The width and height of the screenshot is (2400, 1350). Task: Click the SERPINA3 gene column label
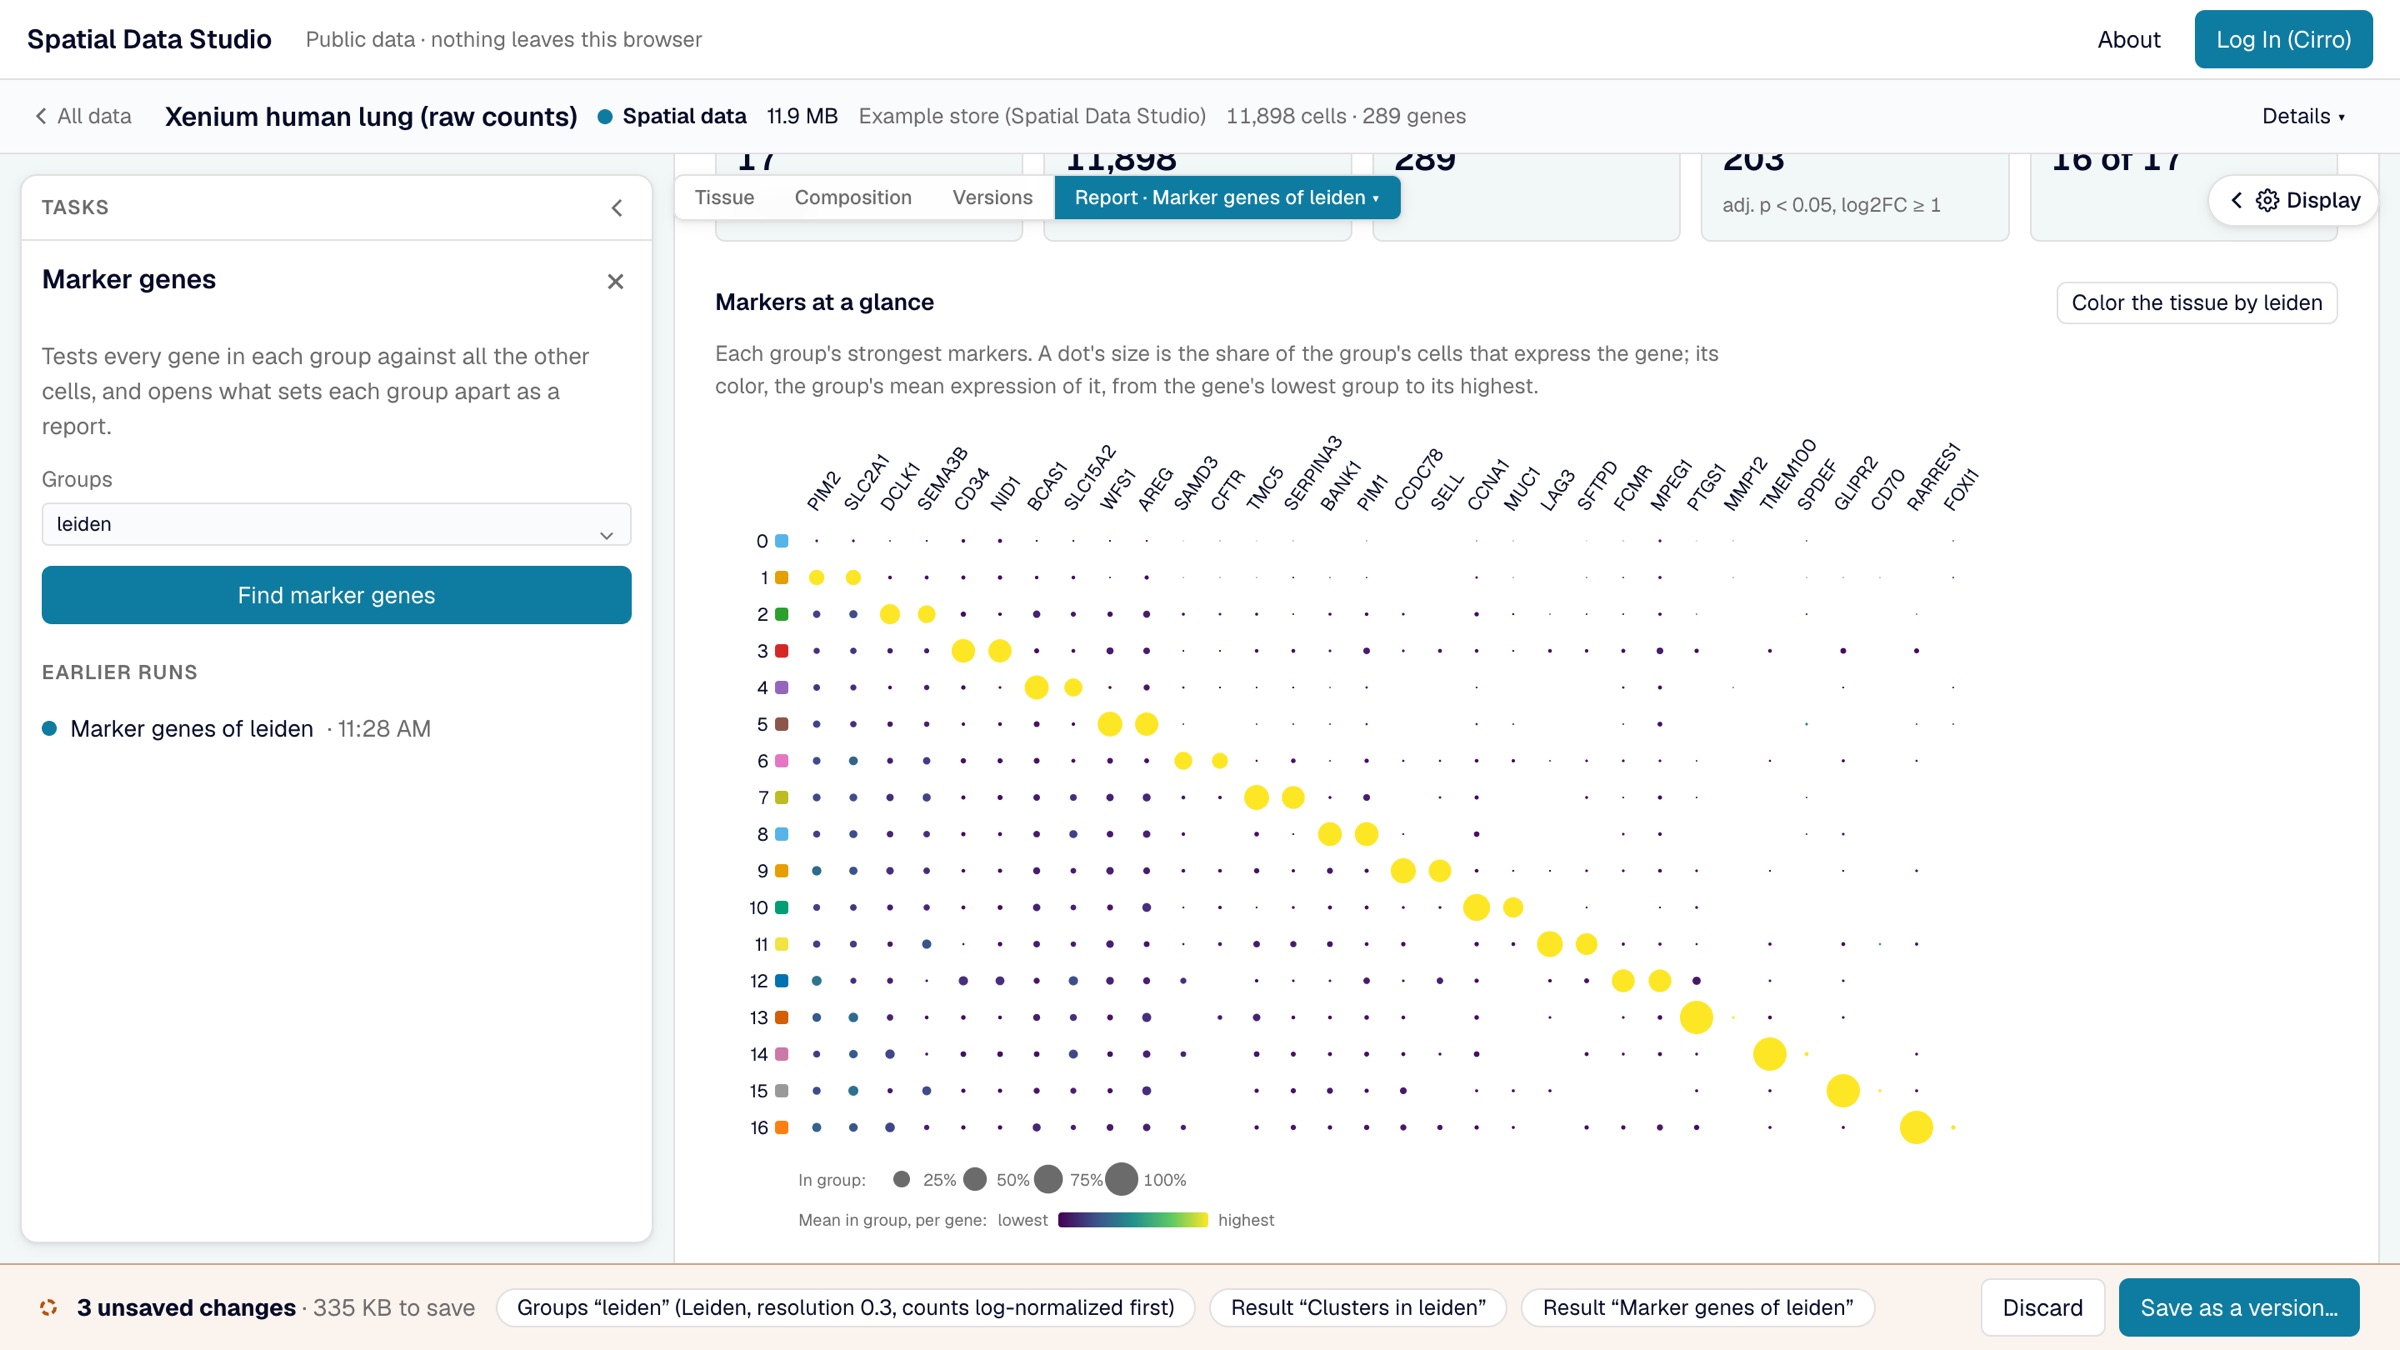(1312, 473)
